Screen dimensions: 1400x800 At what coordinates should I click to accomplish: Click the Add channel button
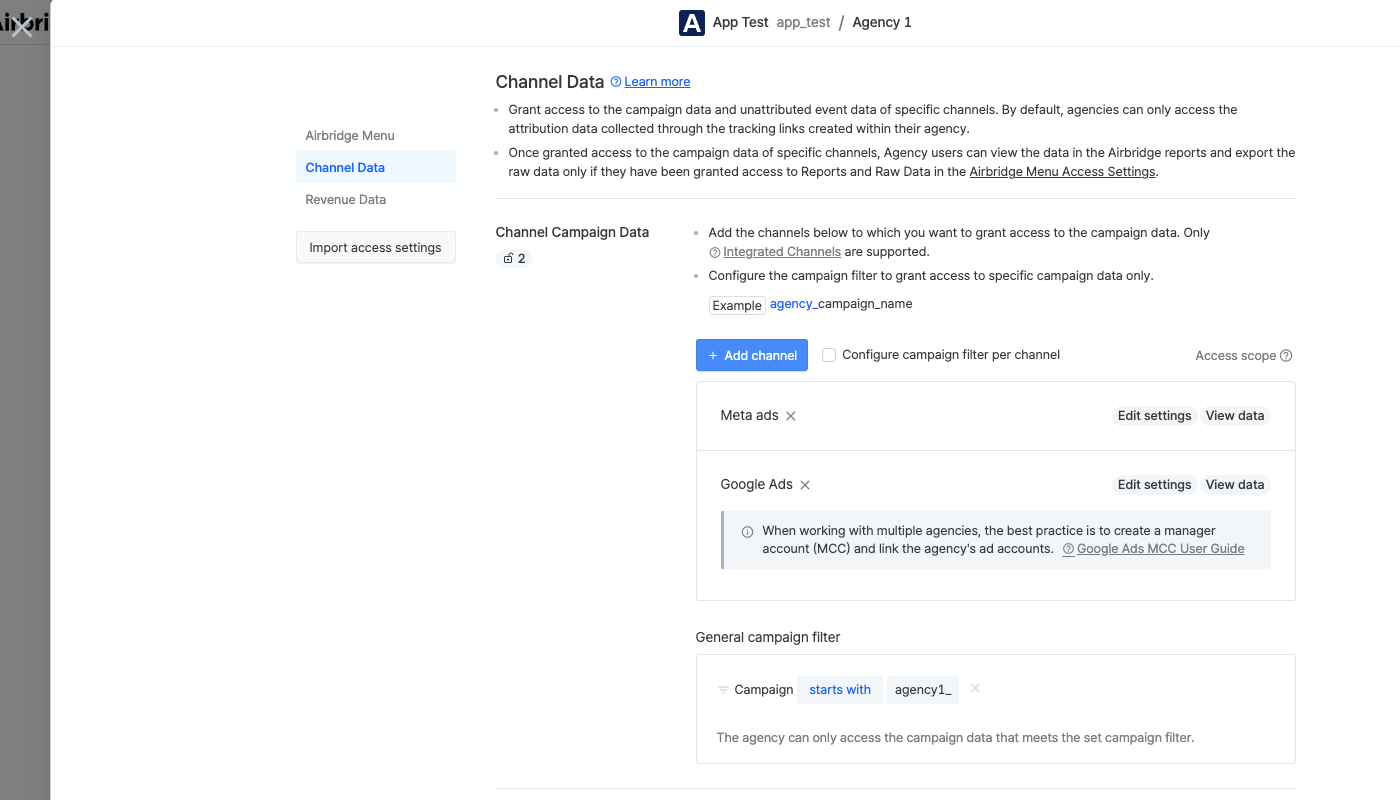click(x=752, y=355)
